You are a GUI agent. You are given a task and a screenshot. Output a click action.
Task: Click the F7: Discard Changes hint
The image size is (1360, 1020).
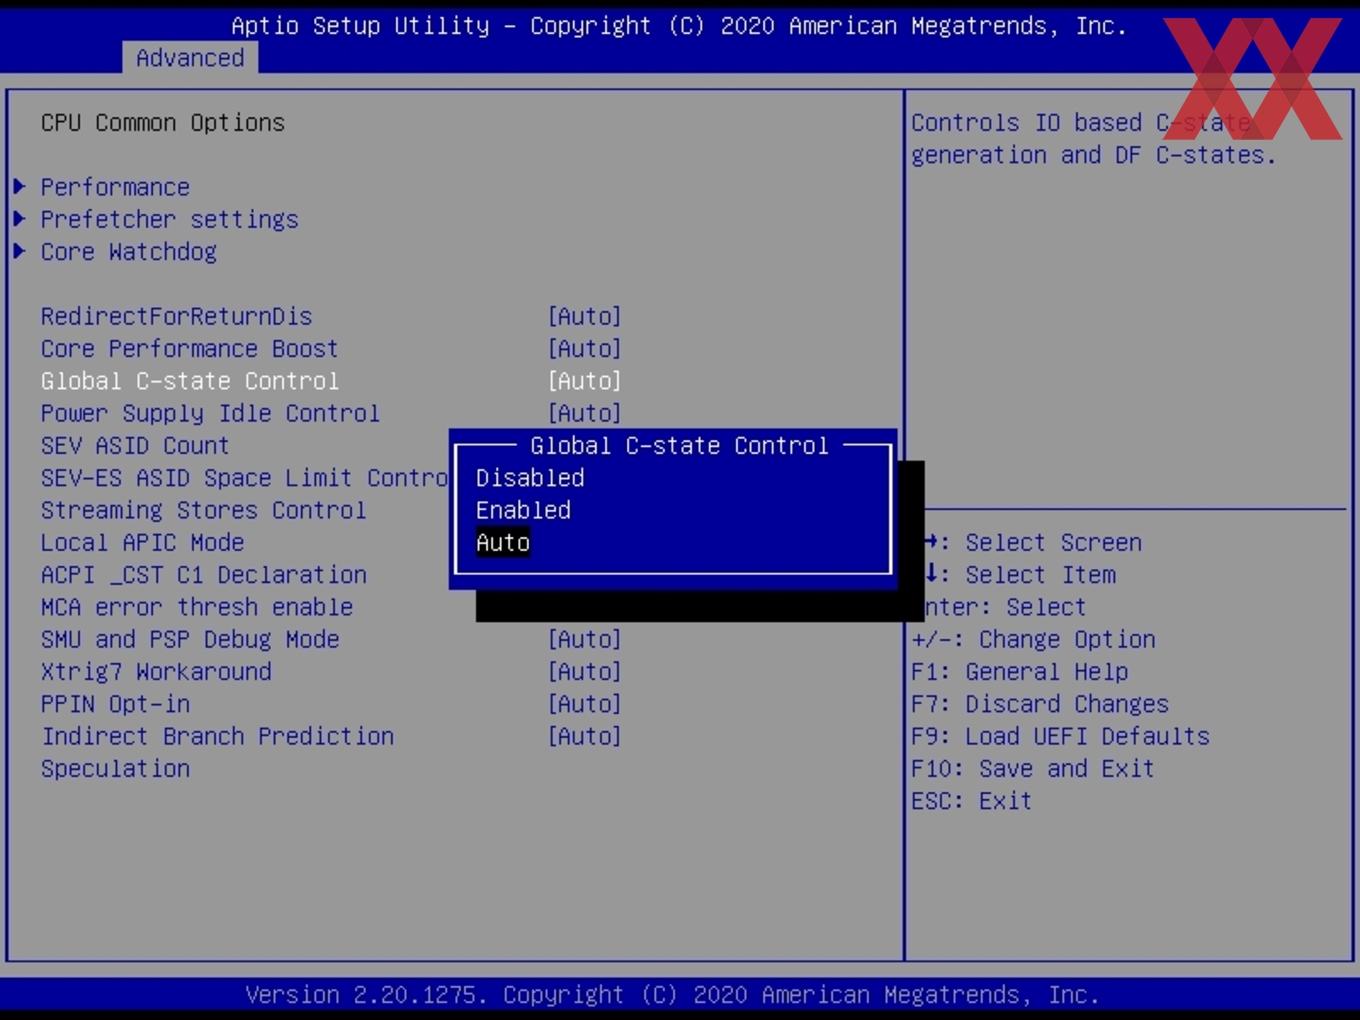(1040, 704)
